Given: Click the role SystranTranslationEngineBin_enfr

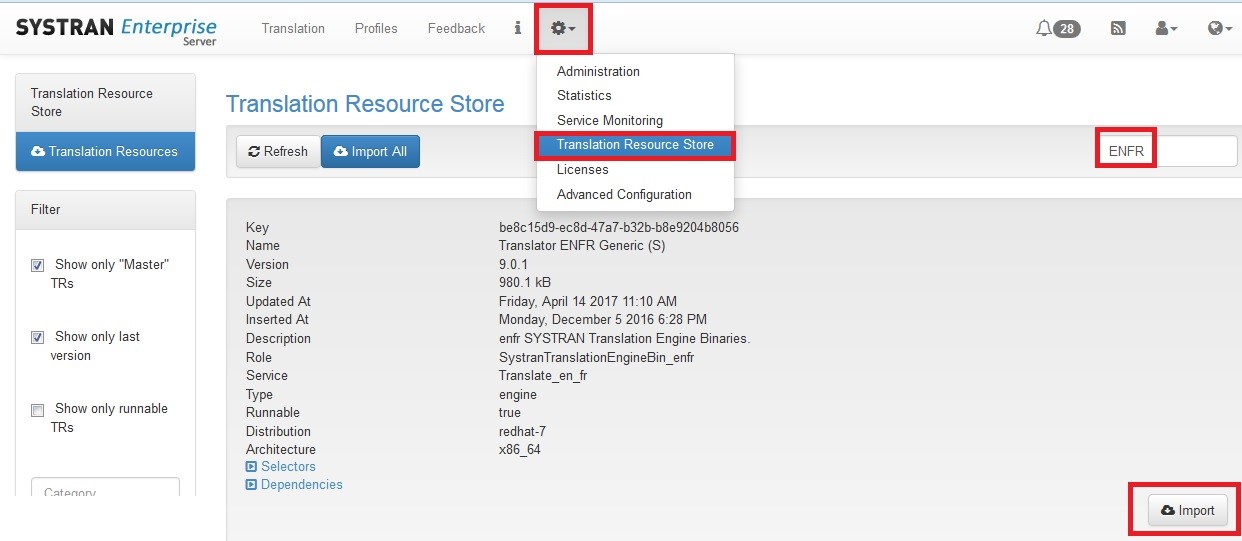Looking at the screenshot, I should pyautogui.click(x=596, y=357).
